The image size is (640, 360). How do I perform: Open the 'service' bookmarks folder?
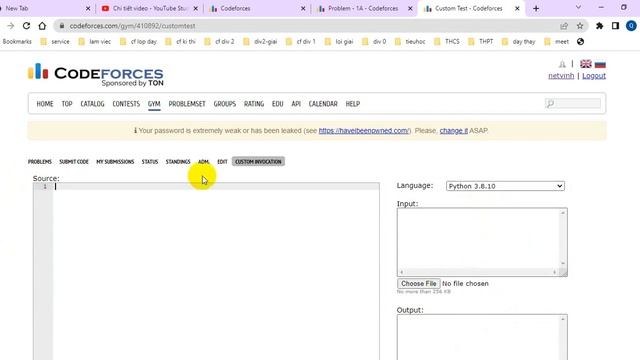[55, 42]
